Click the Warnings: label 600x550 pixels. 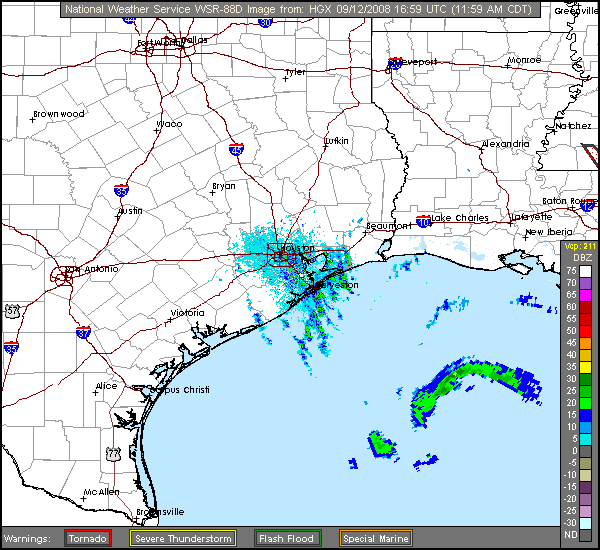(x=27, y=539)
